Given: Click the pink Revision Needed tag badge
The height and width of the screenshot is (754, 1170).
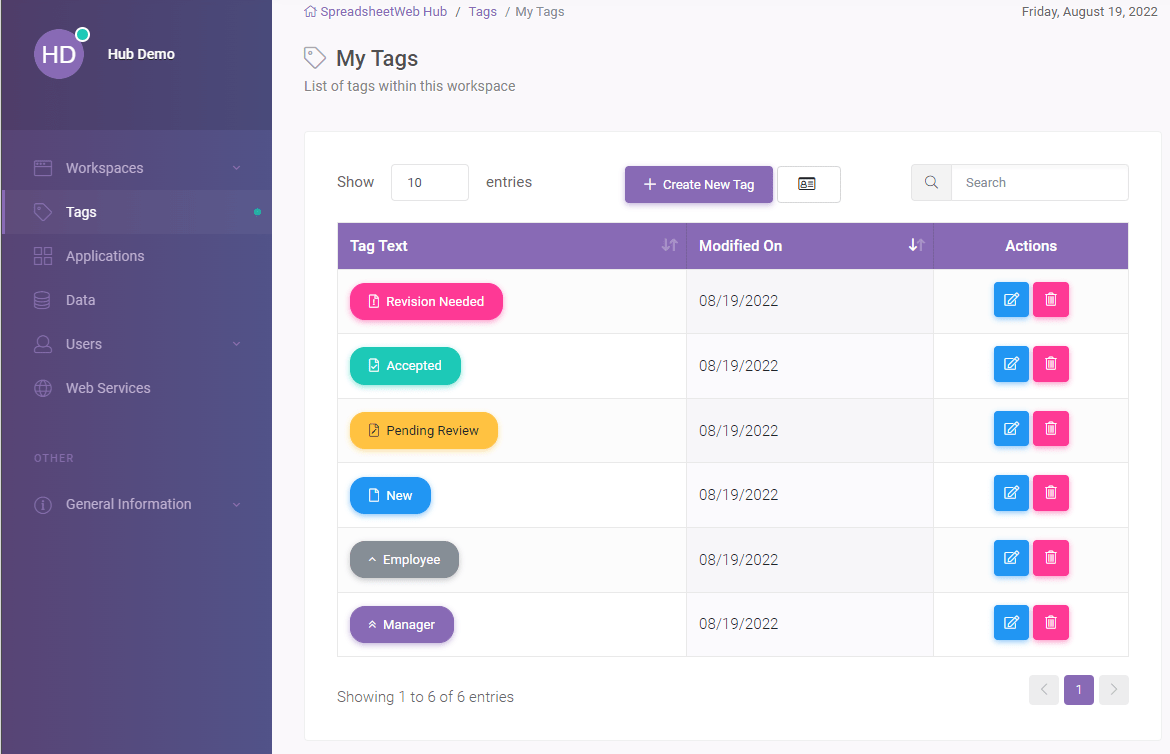Looking at the screenshot, I should [x=426, y=301].
